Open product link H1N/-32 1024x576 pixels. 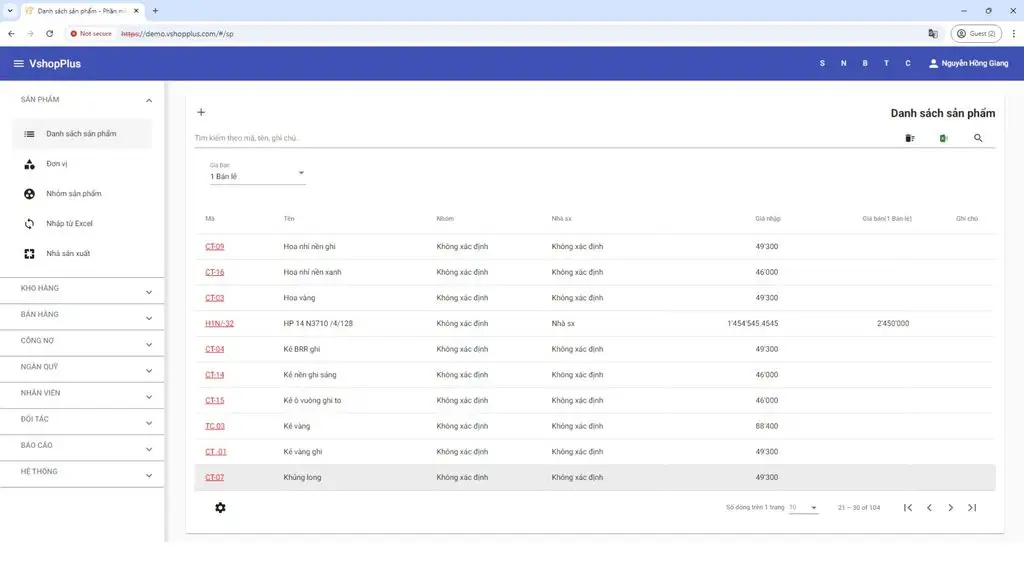[219, 323]
